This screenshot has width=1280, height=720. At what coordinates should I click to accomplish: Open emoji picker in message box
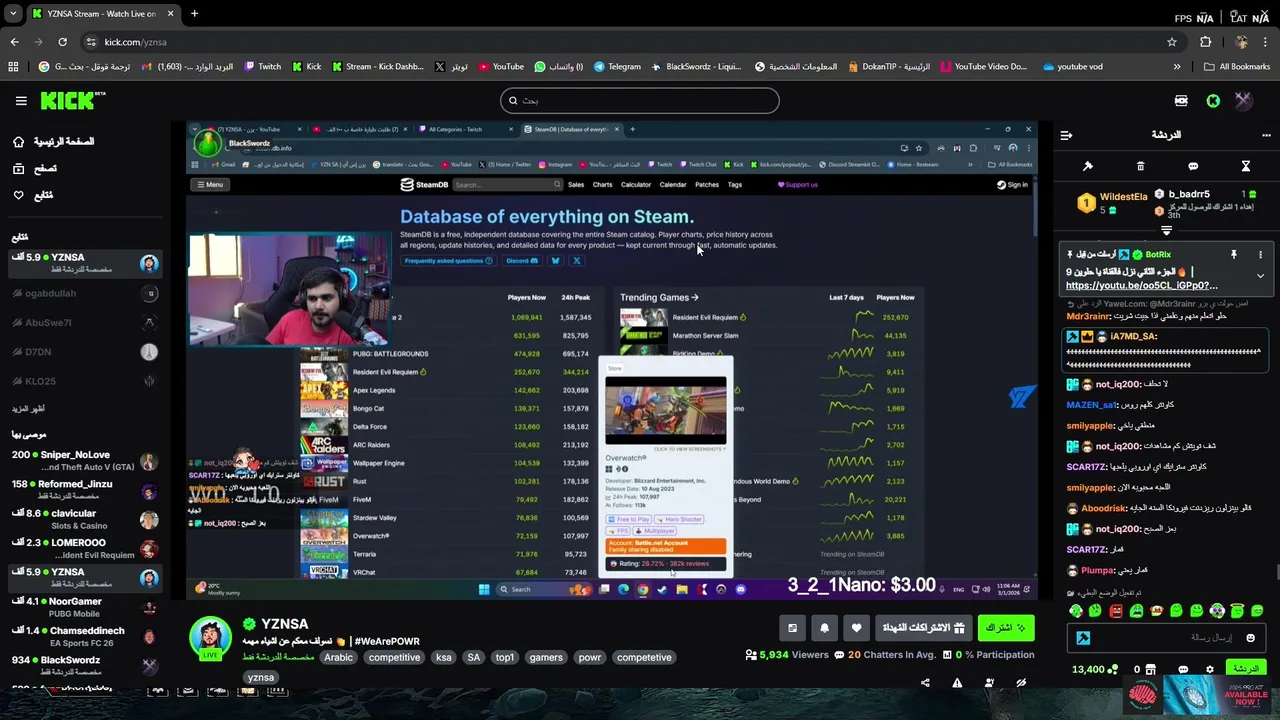pos(1250,637)
